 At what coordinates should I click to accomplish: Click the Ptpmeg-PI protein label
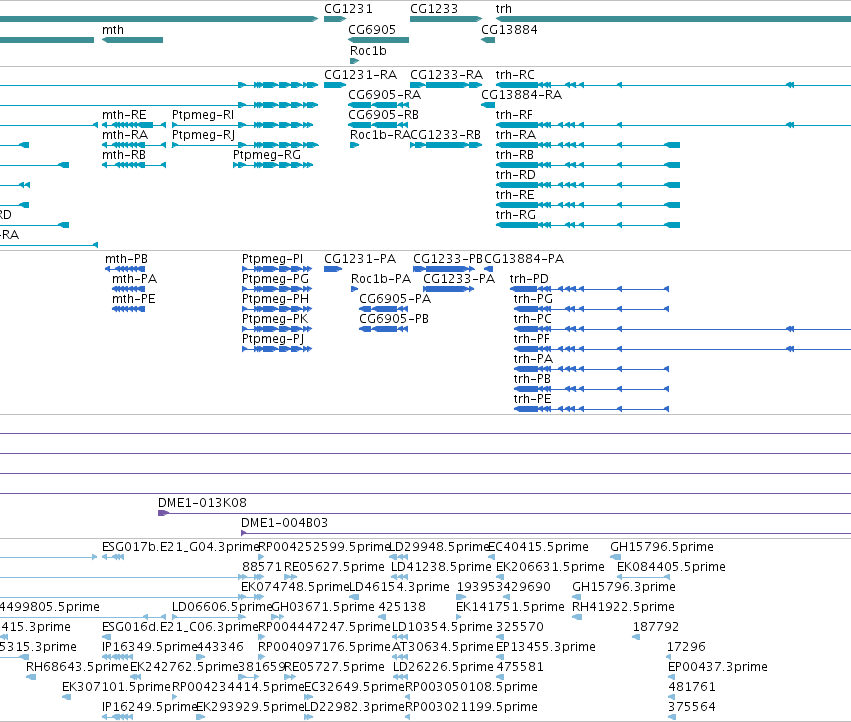(x=272, y=259)
